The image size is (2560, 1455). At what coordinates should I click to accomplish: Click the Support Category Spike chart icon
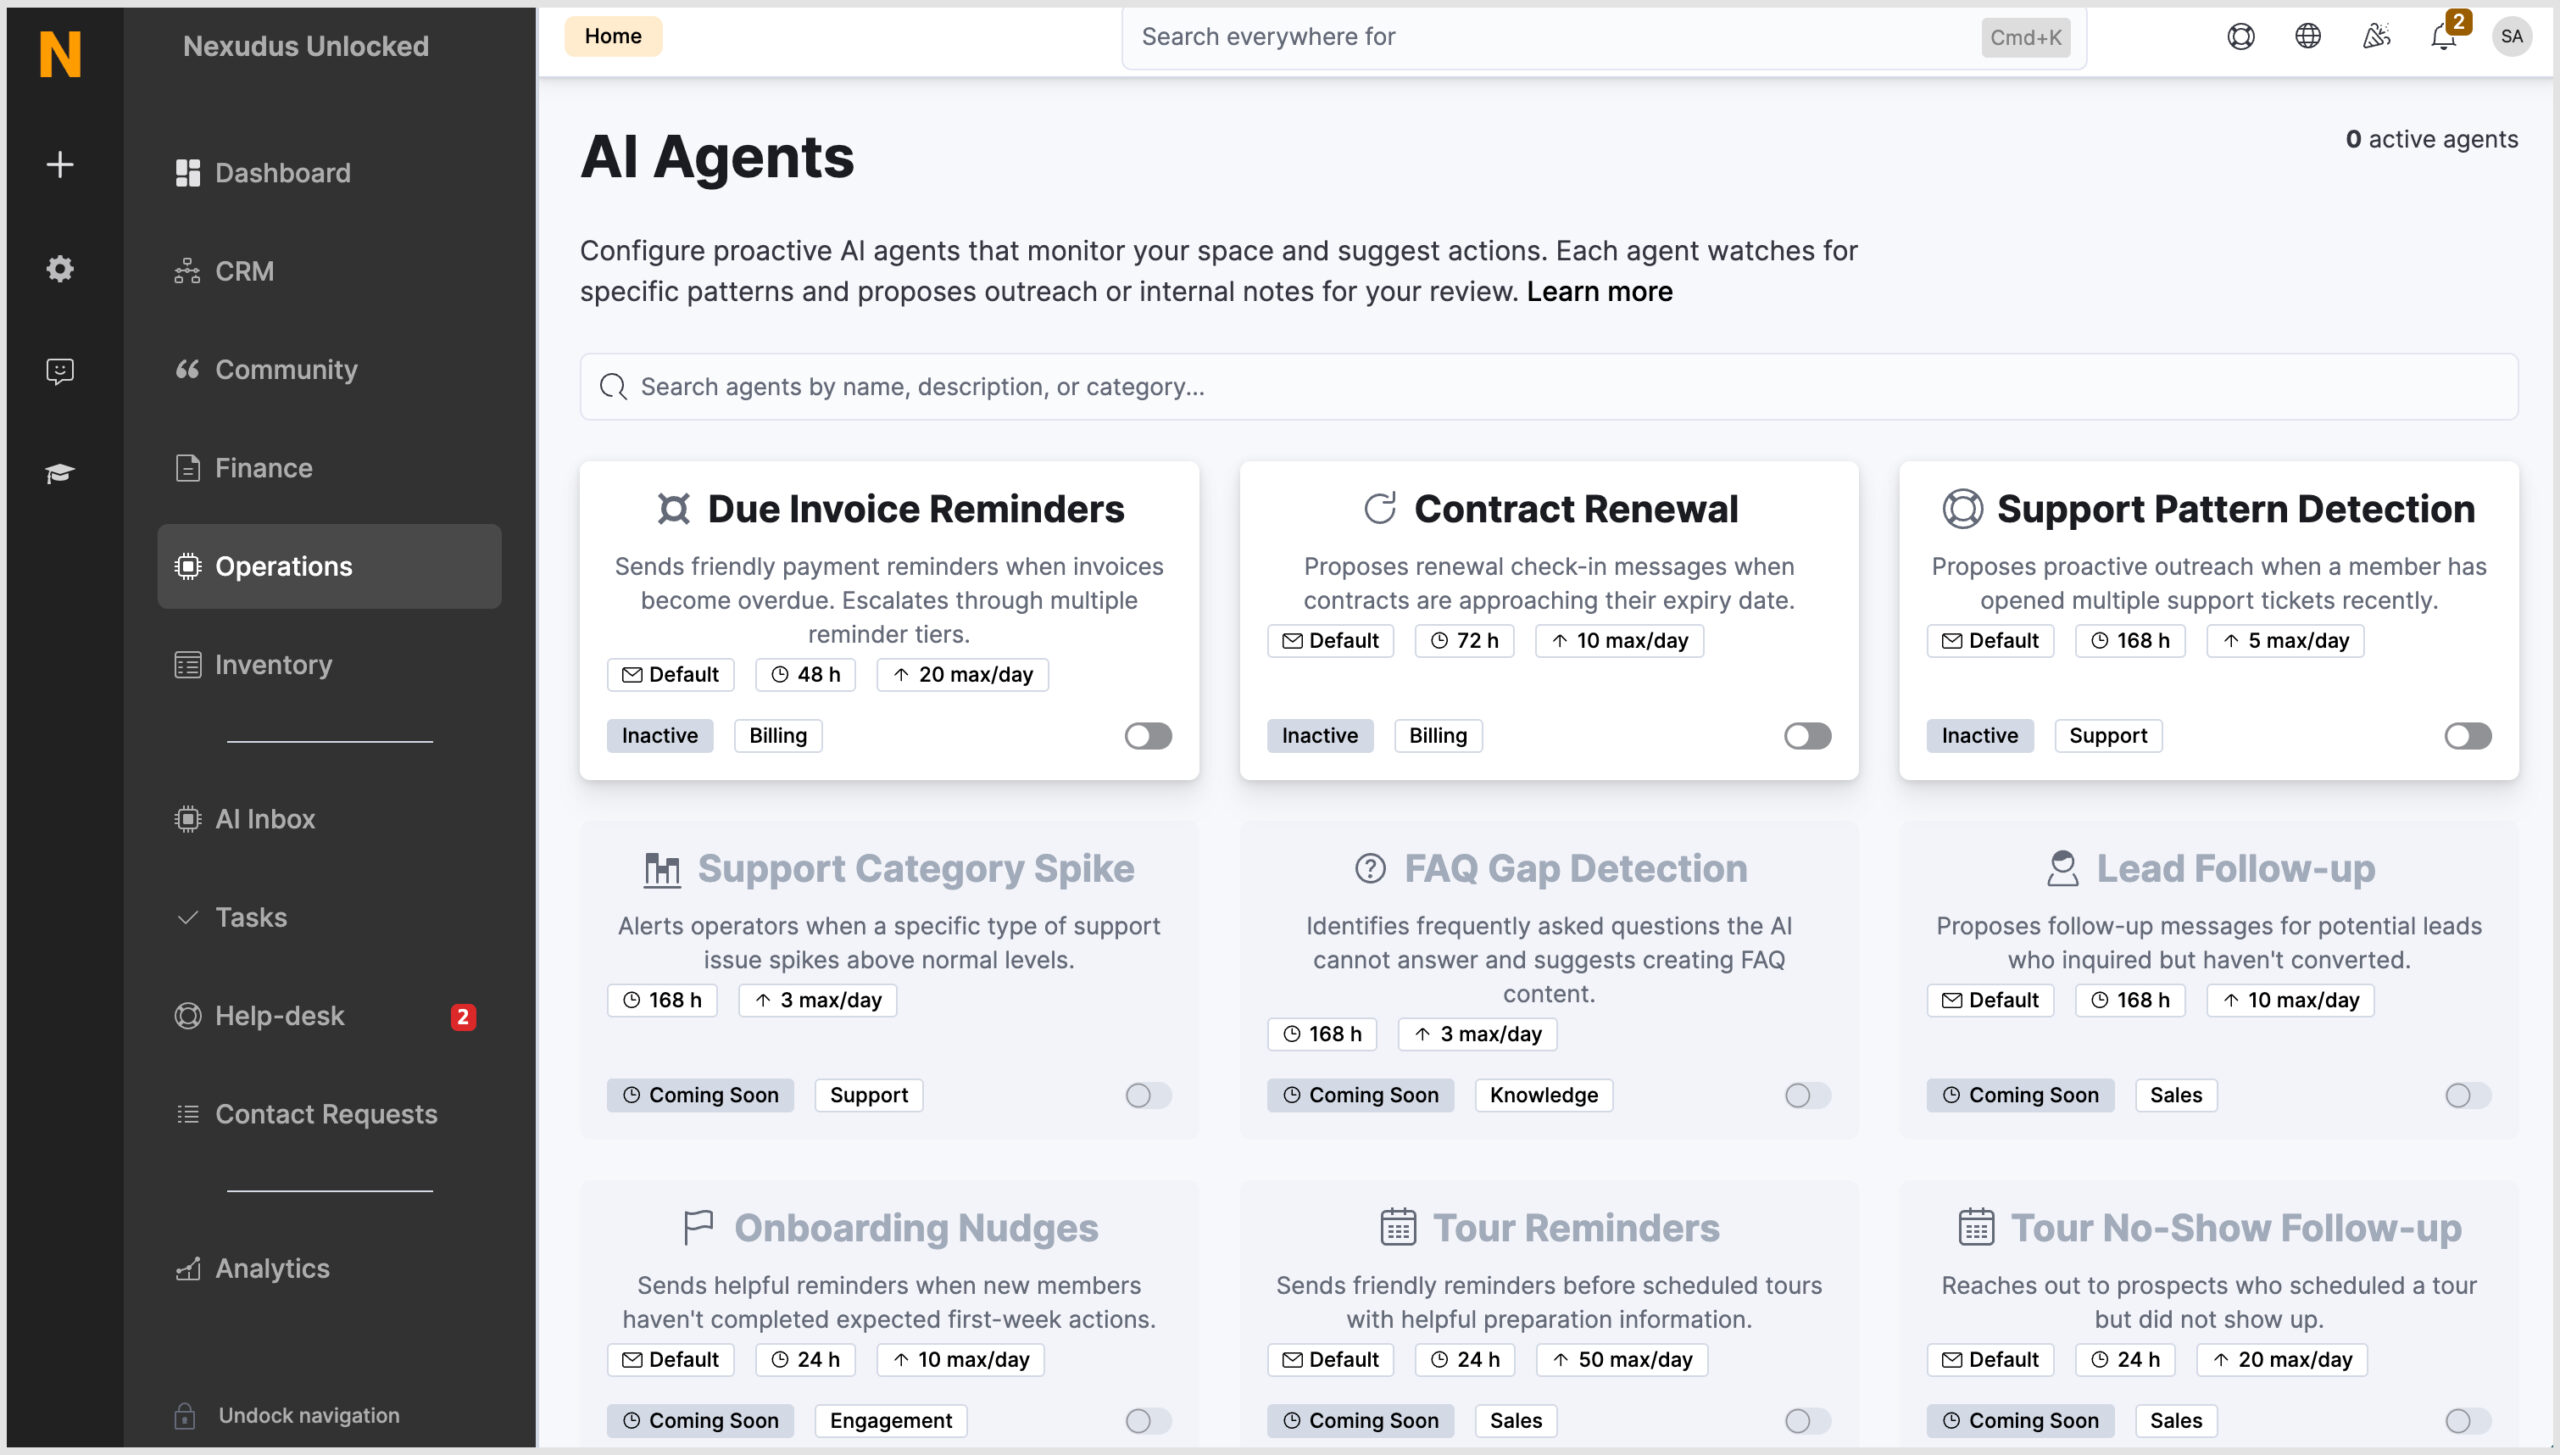(662, 869)
